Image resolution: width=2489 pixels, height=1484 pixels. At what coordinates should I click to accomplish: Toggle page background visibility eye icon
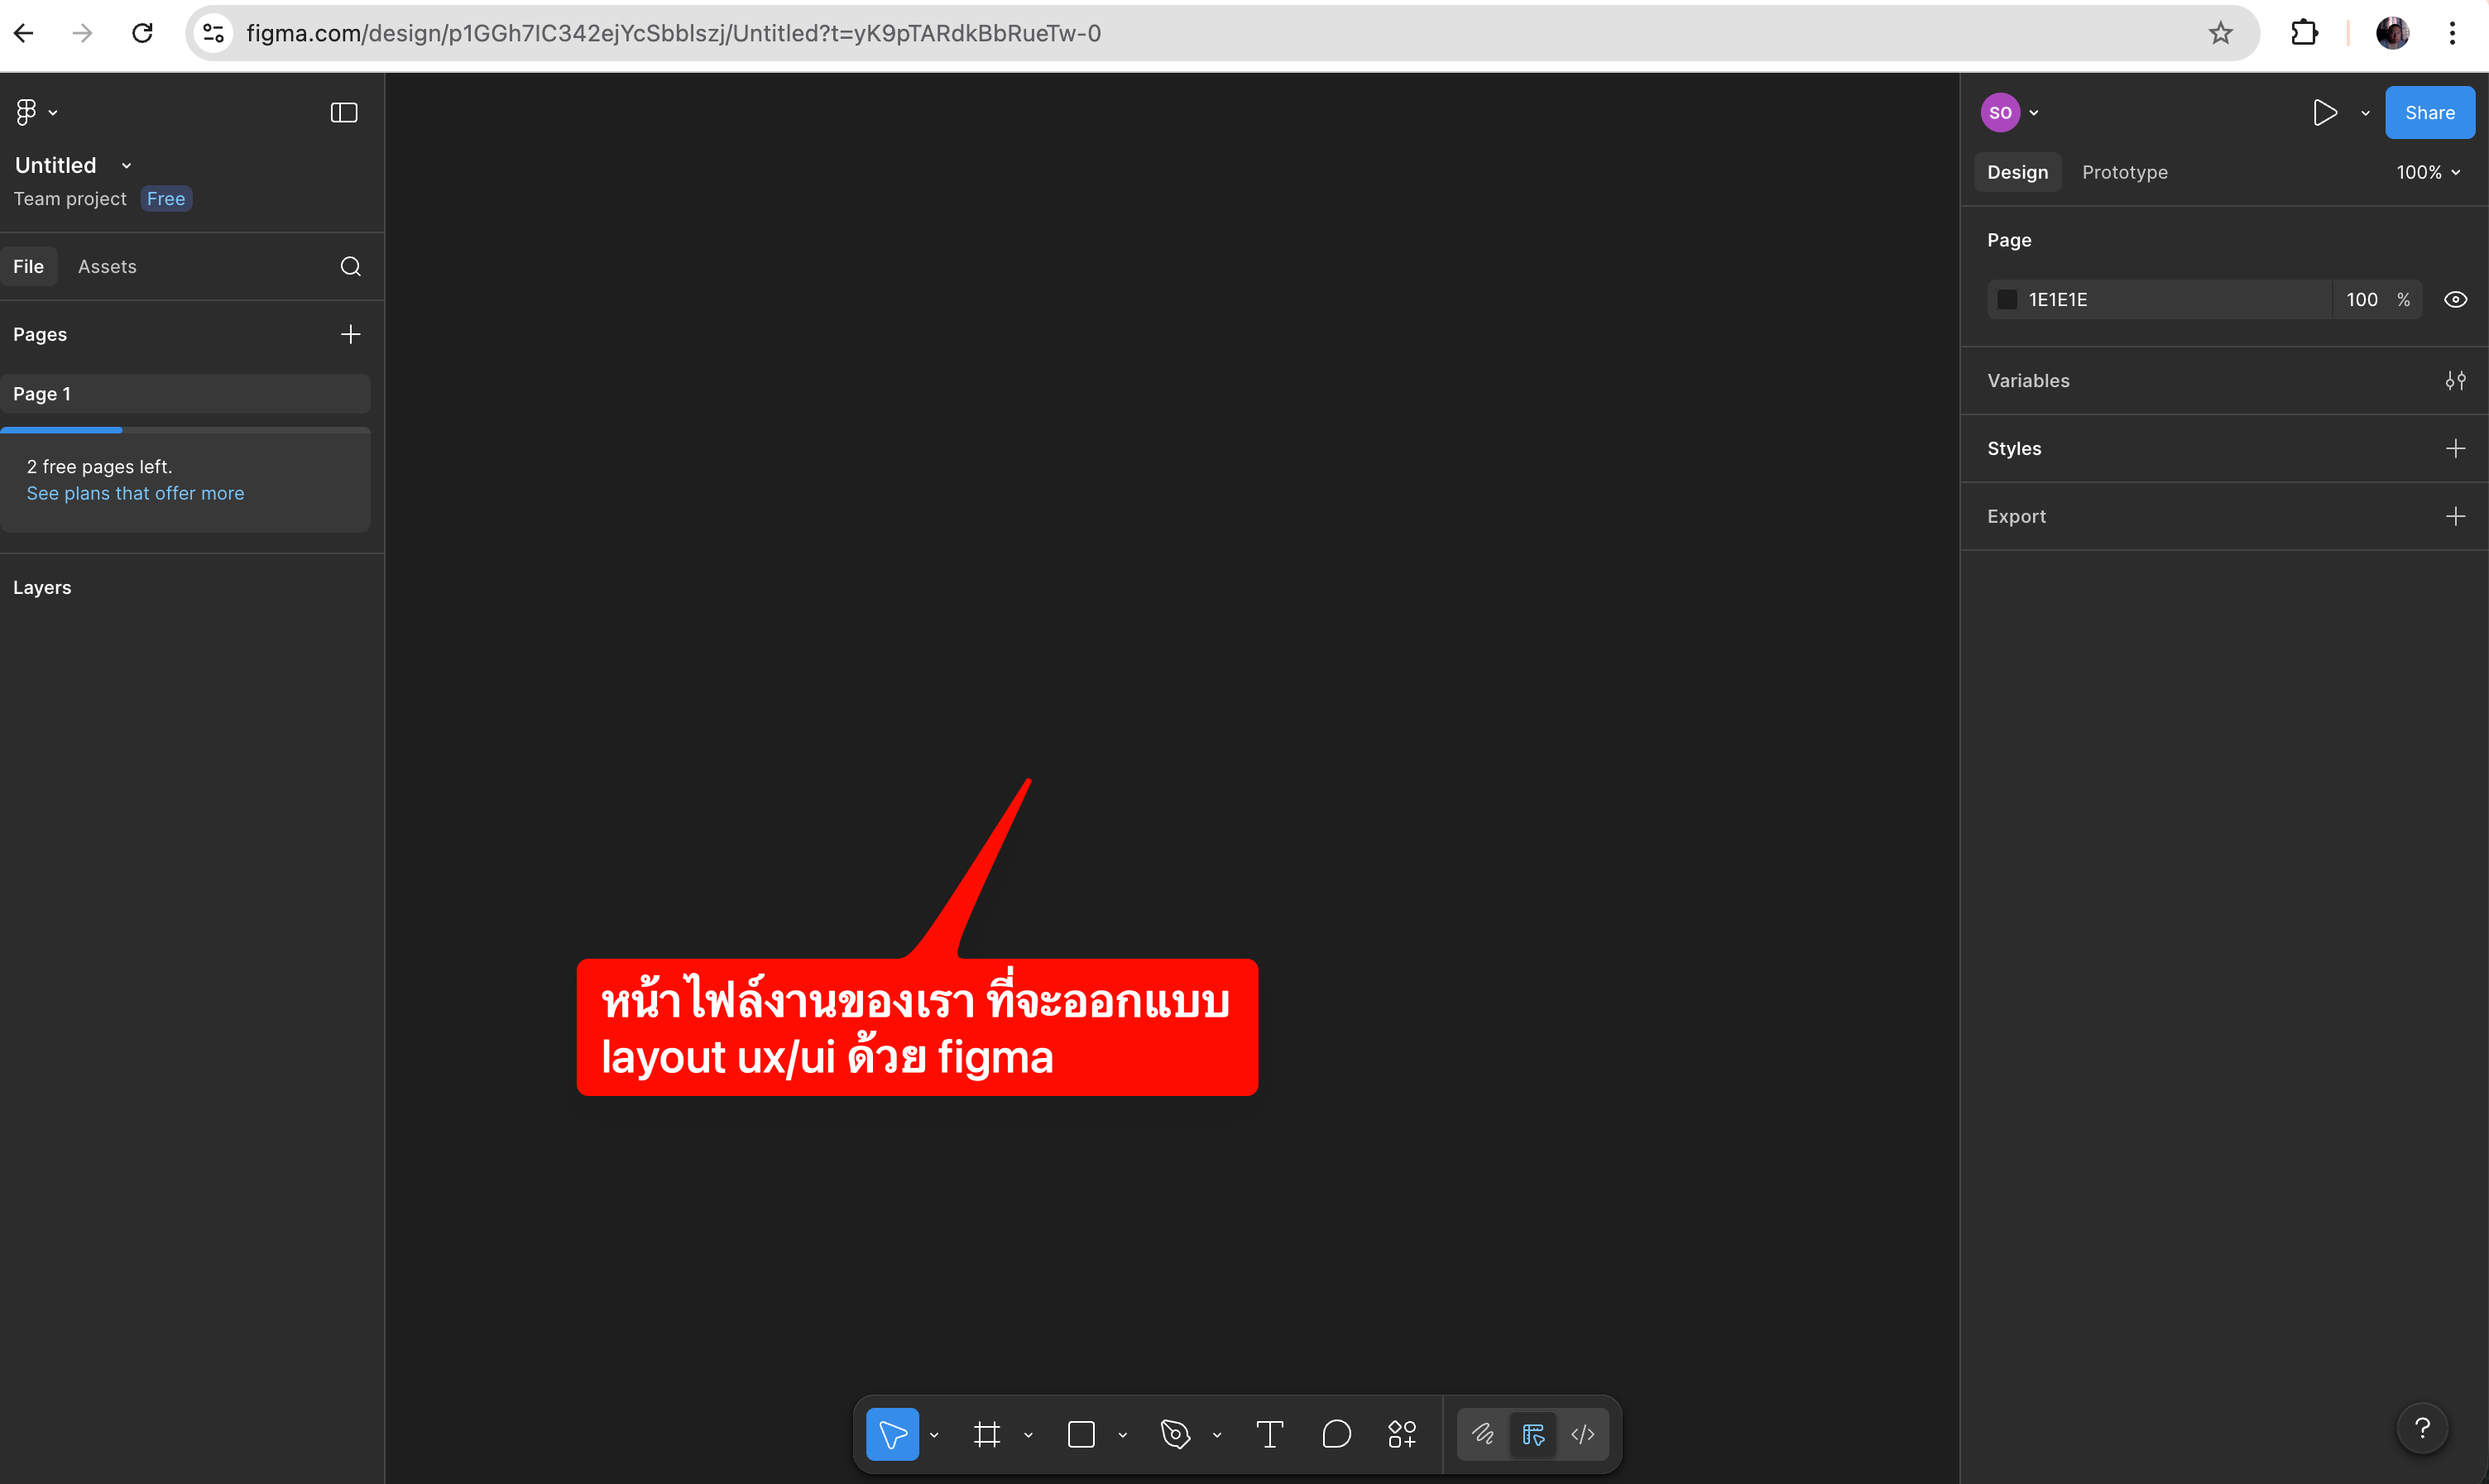pyautogui.click(x=2454, y=299)
